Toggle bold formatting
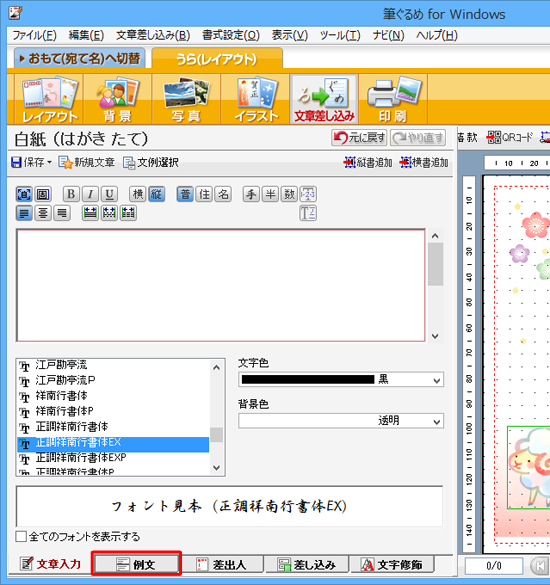Viewport: 550px width, 585px height. coord(71,194)
